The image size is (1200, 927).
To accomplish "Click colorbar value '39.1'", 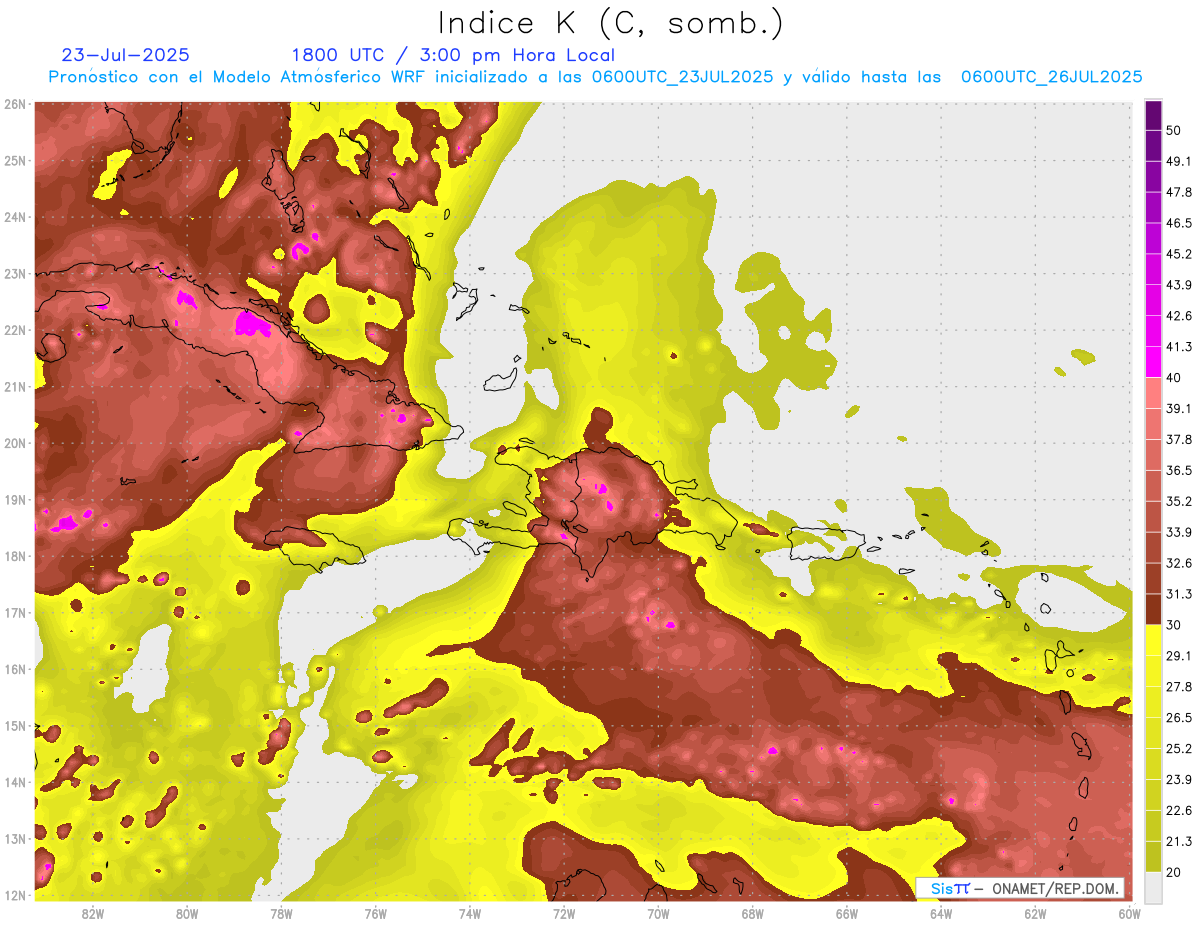I will 1178,408.
